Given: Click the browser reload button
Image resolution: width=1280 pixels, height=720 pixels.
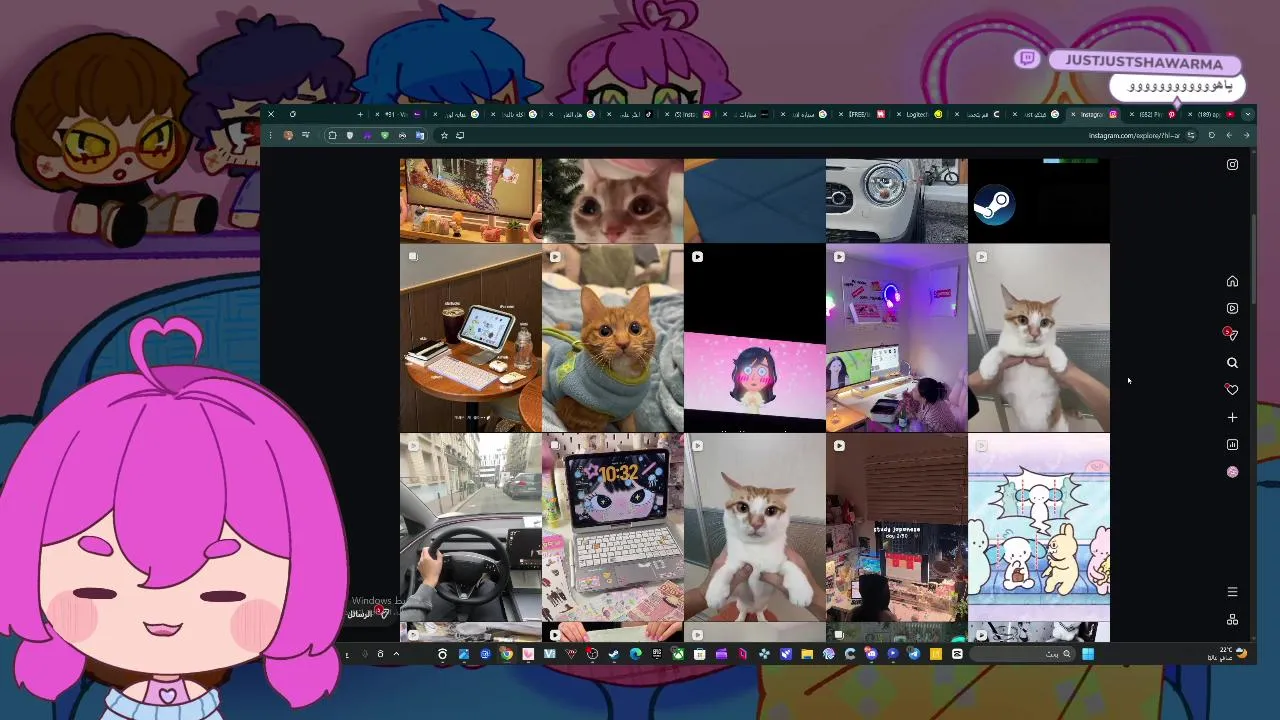Looking at the screenshot, I should pos(1211,135).
